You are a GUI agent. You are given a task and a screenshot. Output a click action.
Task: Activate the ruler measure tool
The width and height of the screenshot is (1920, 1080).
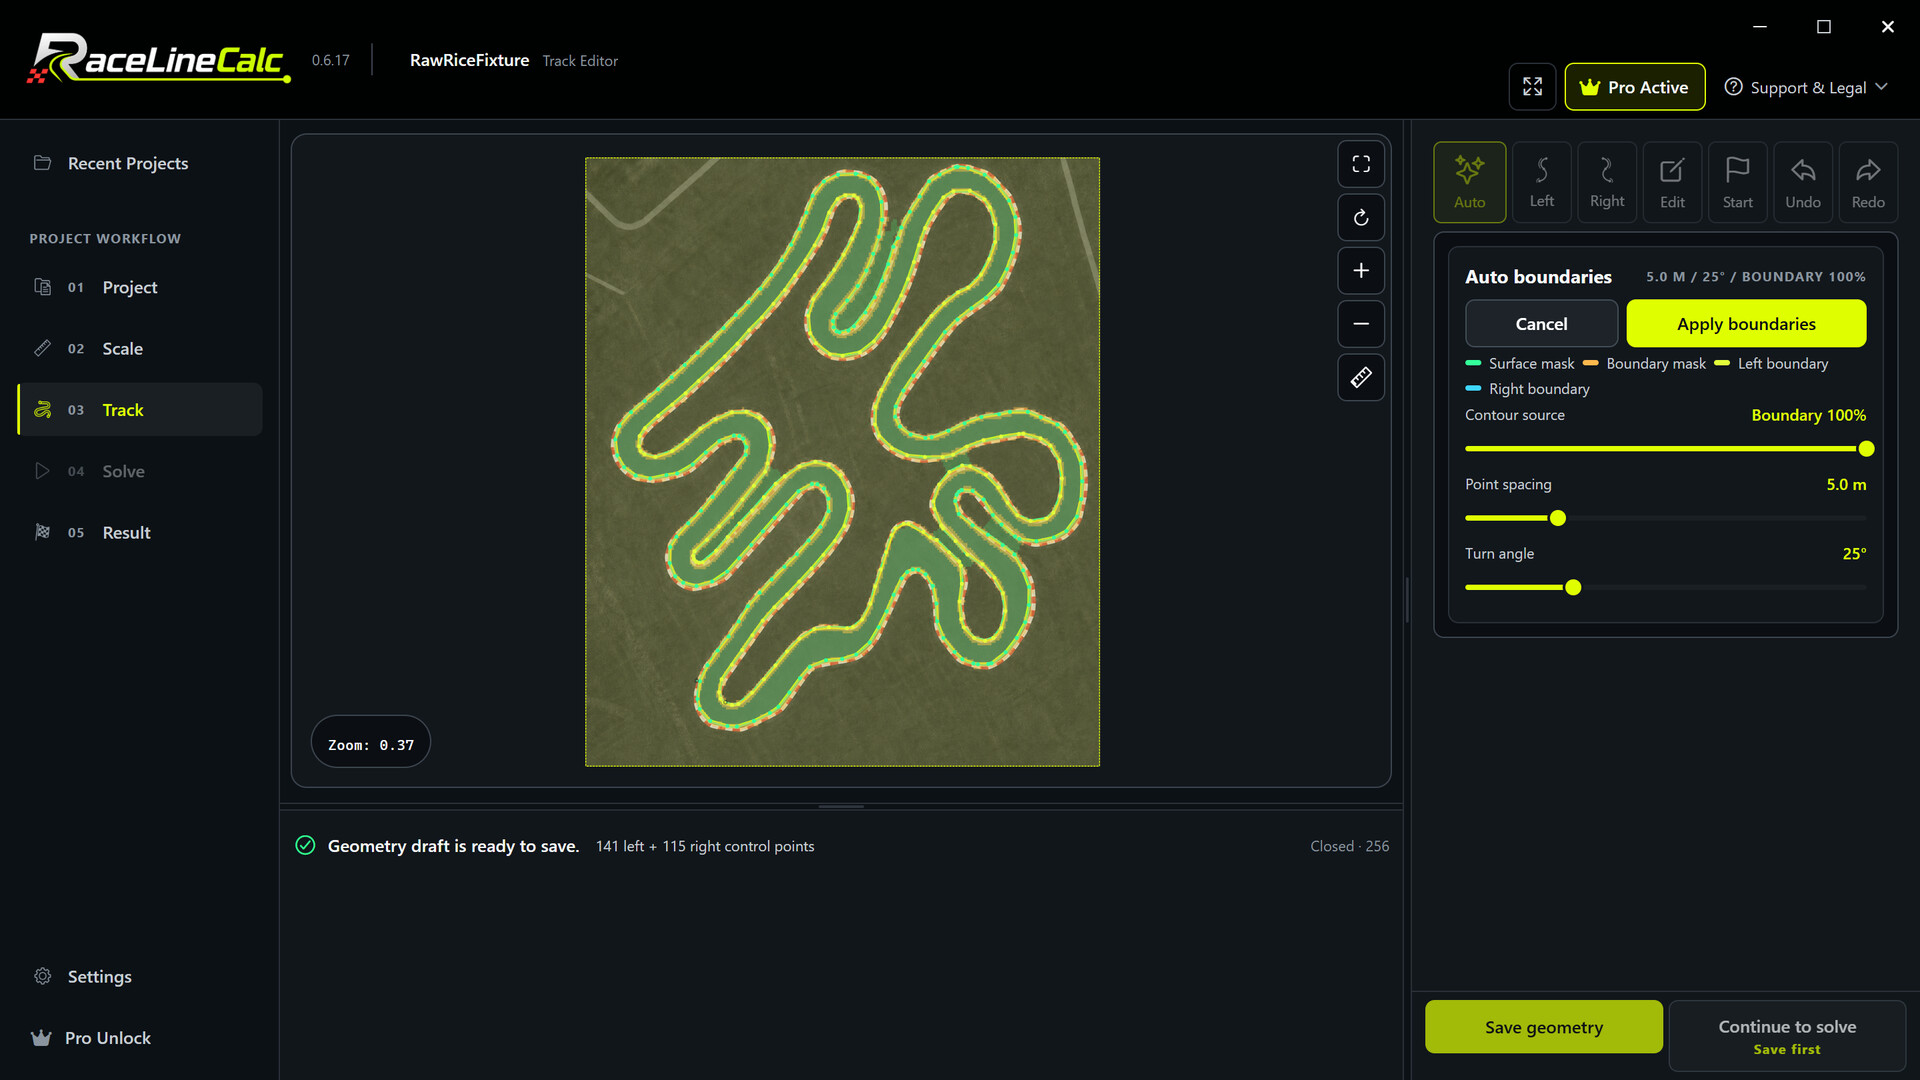(x=1361, y=377)
